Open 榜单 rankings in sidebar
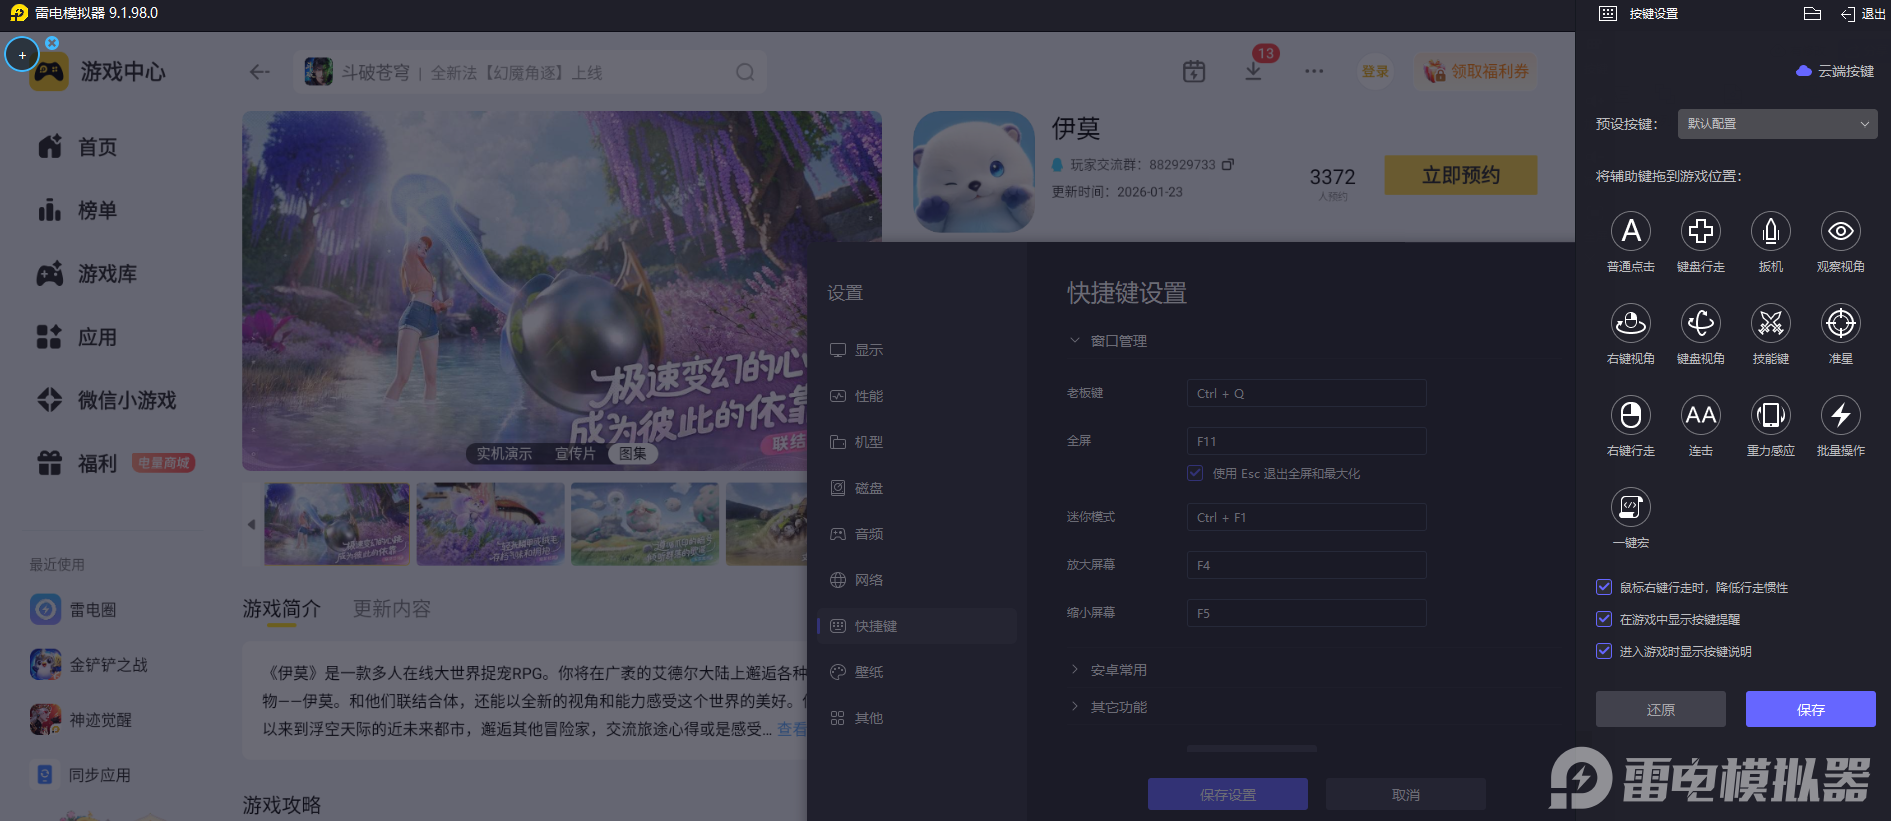This screenshot has height=821, width=1891. click(78, 210)
